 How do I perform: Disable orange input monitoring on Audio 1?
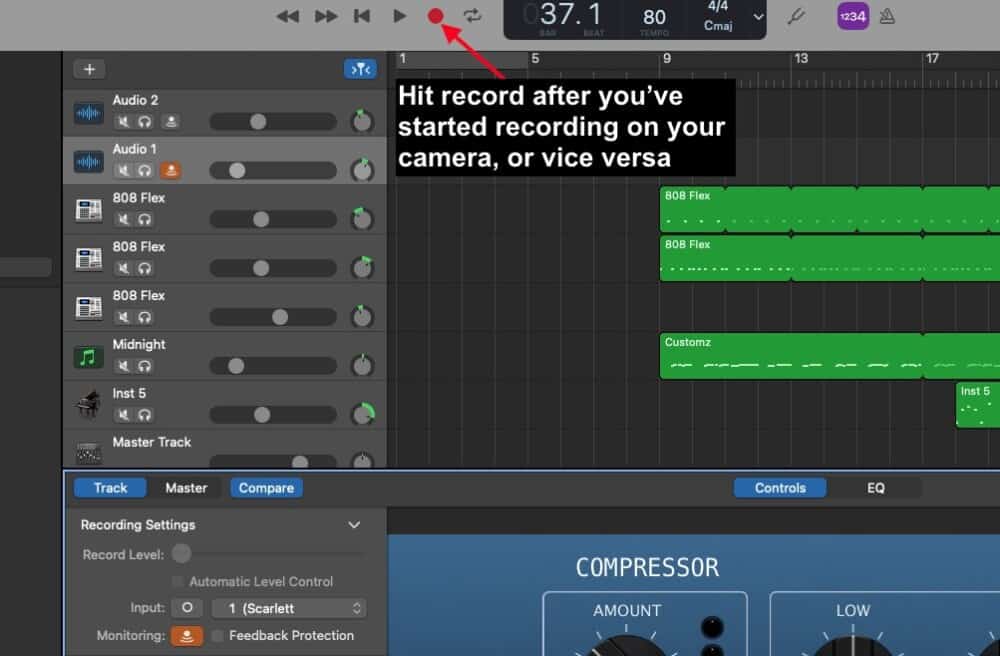tap(170, 170)
